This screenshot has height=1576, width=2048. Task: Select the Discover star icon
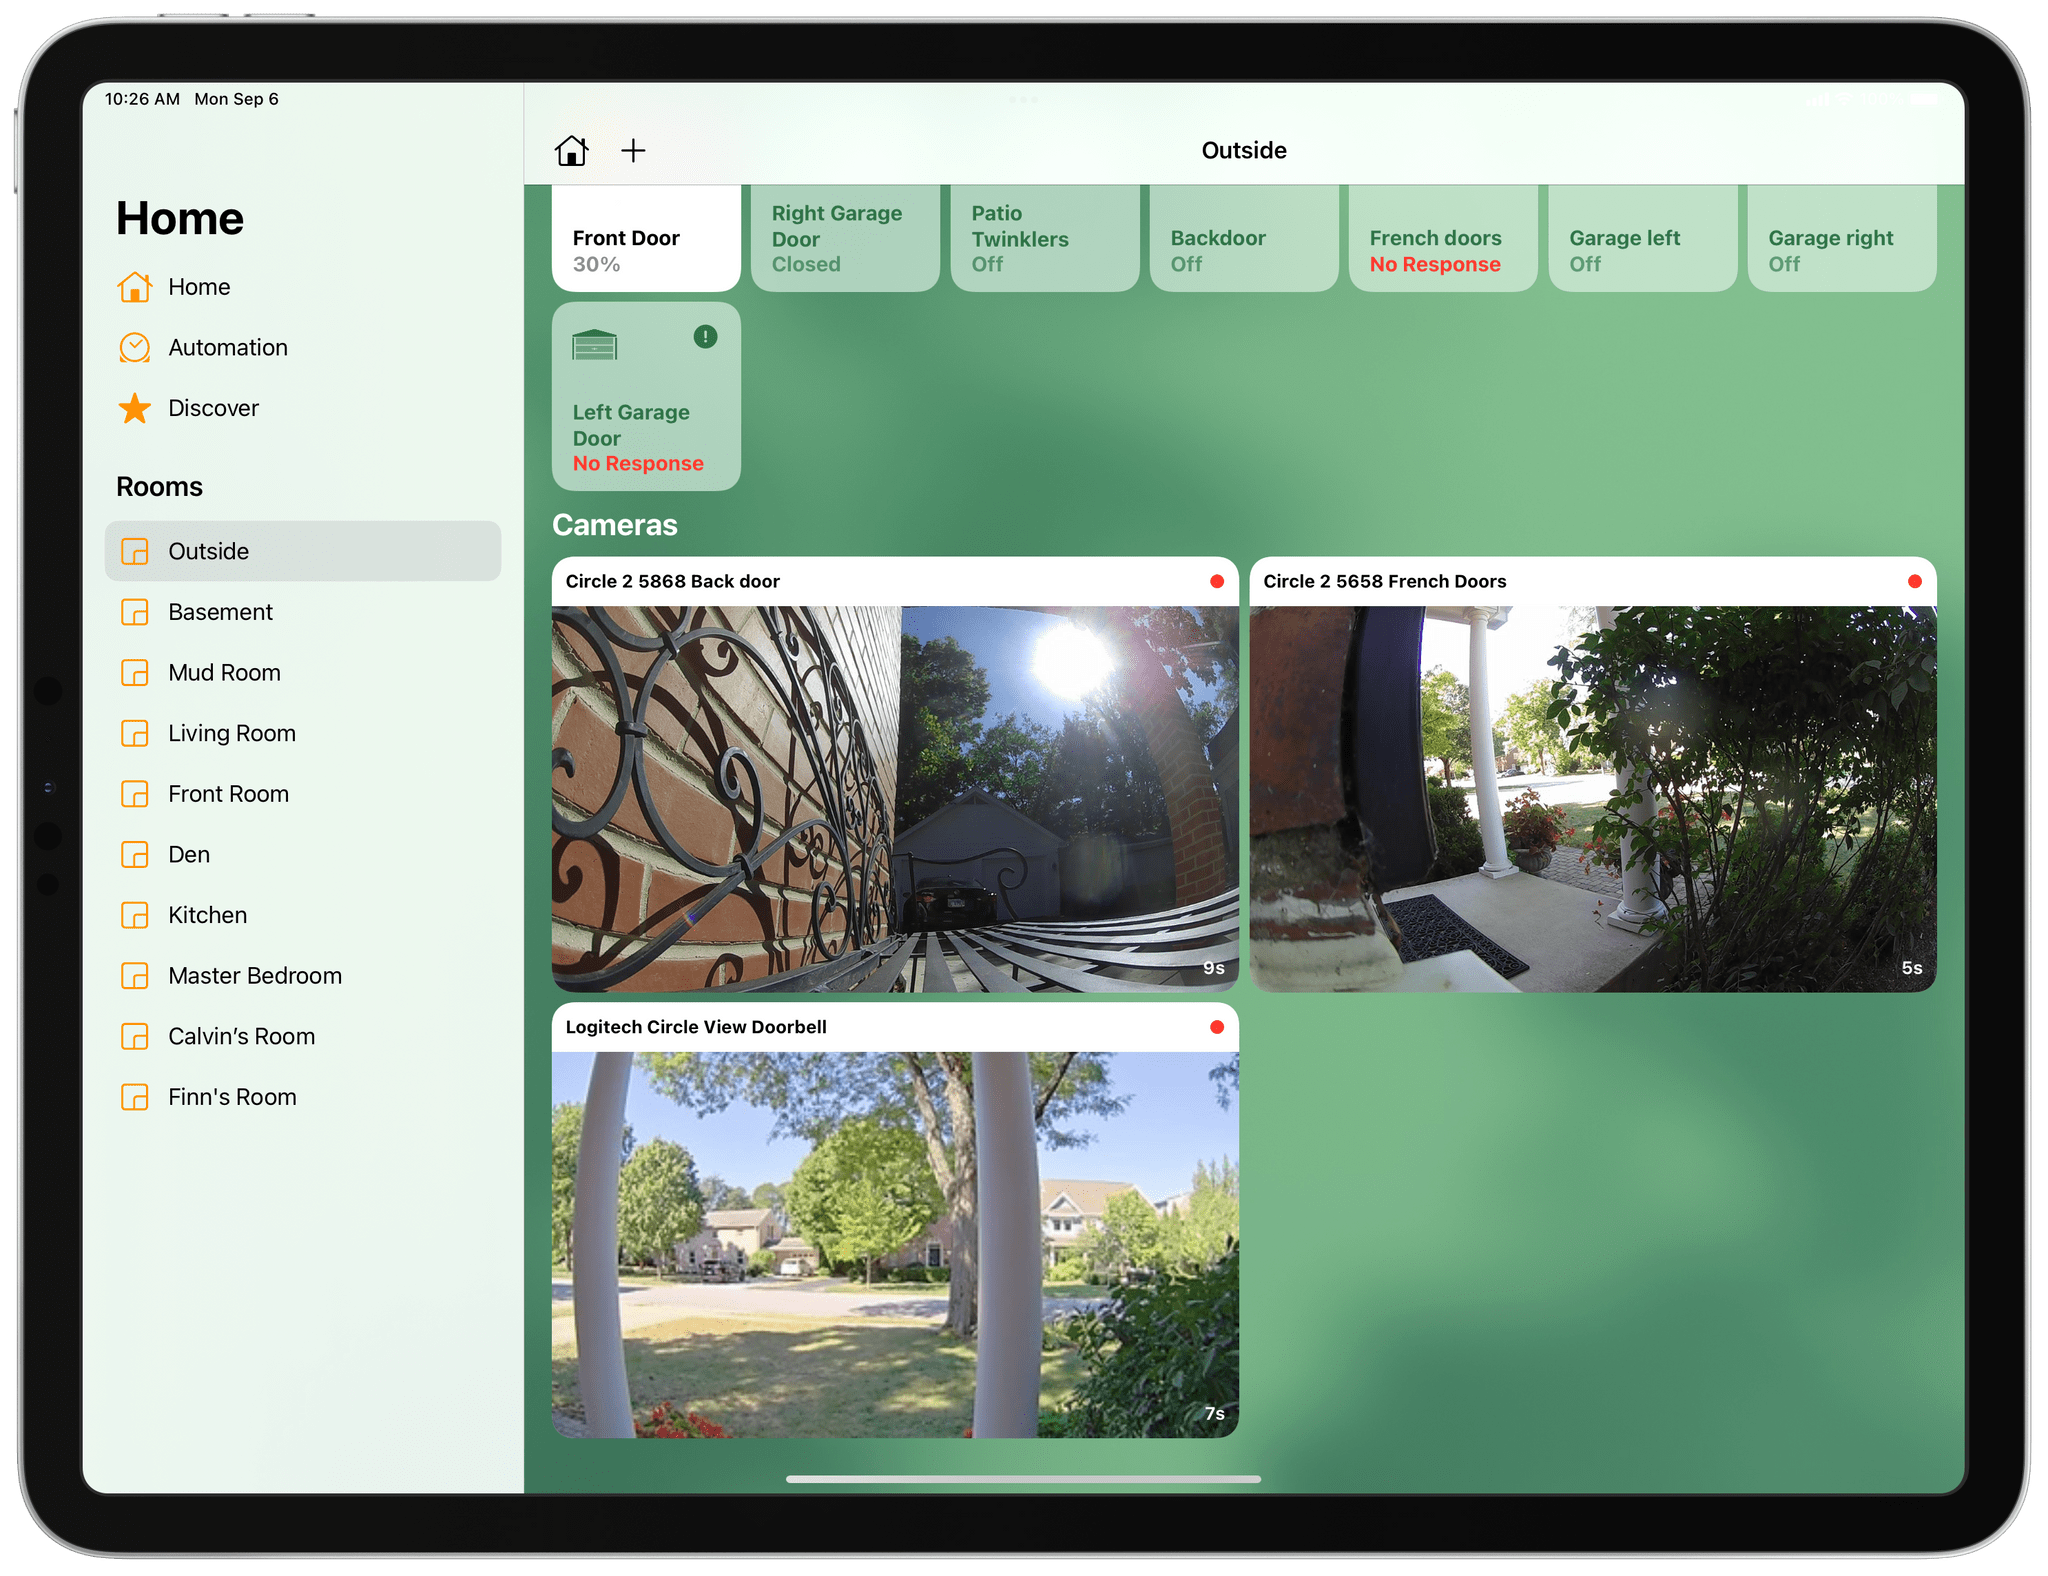[x=136, y=406]
